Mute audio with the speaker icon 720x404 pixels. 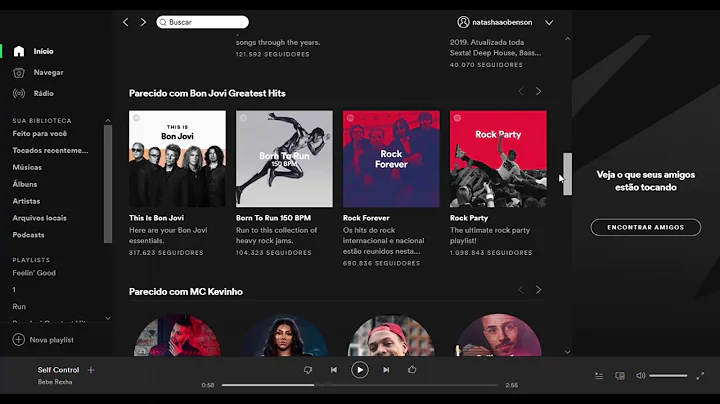tap(641, 376)
